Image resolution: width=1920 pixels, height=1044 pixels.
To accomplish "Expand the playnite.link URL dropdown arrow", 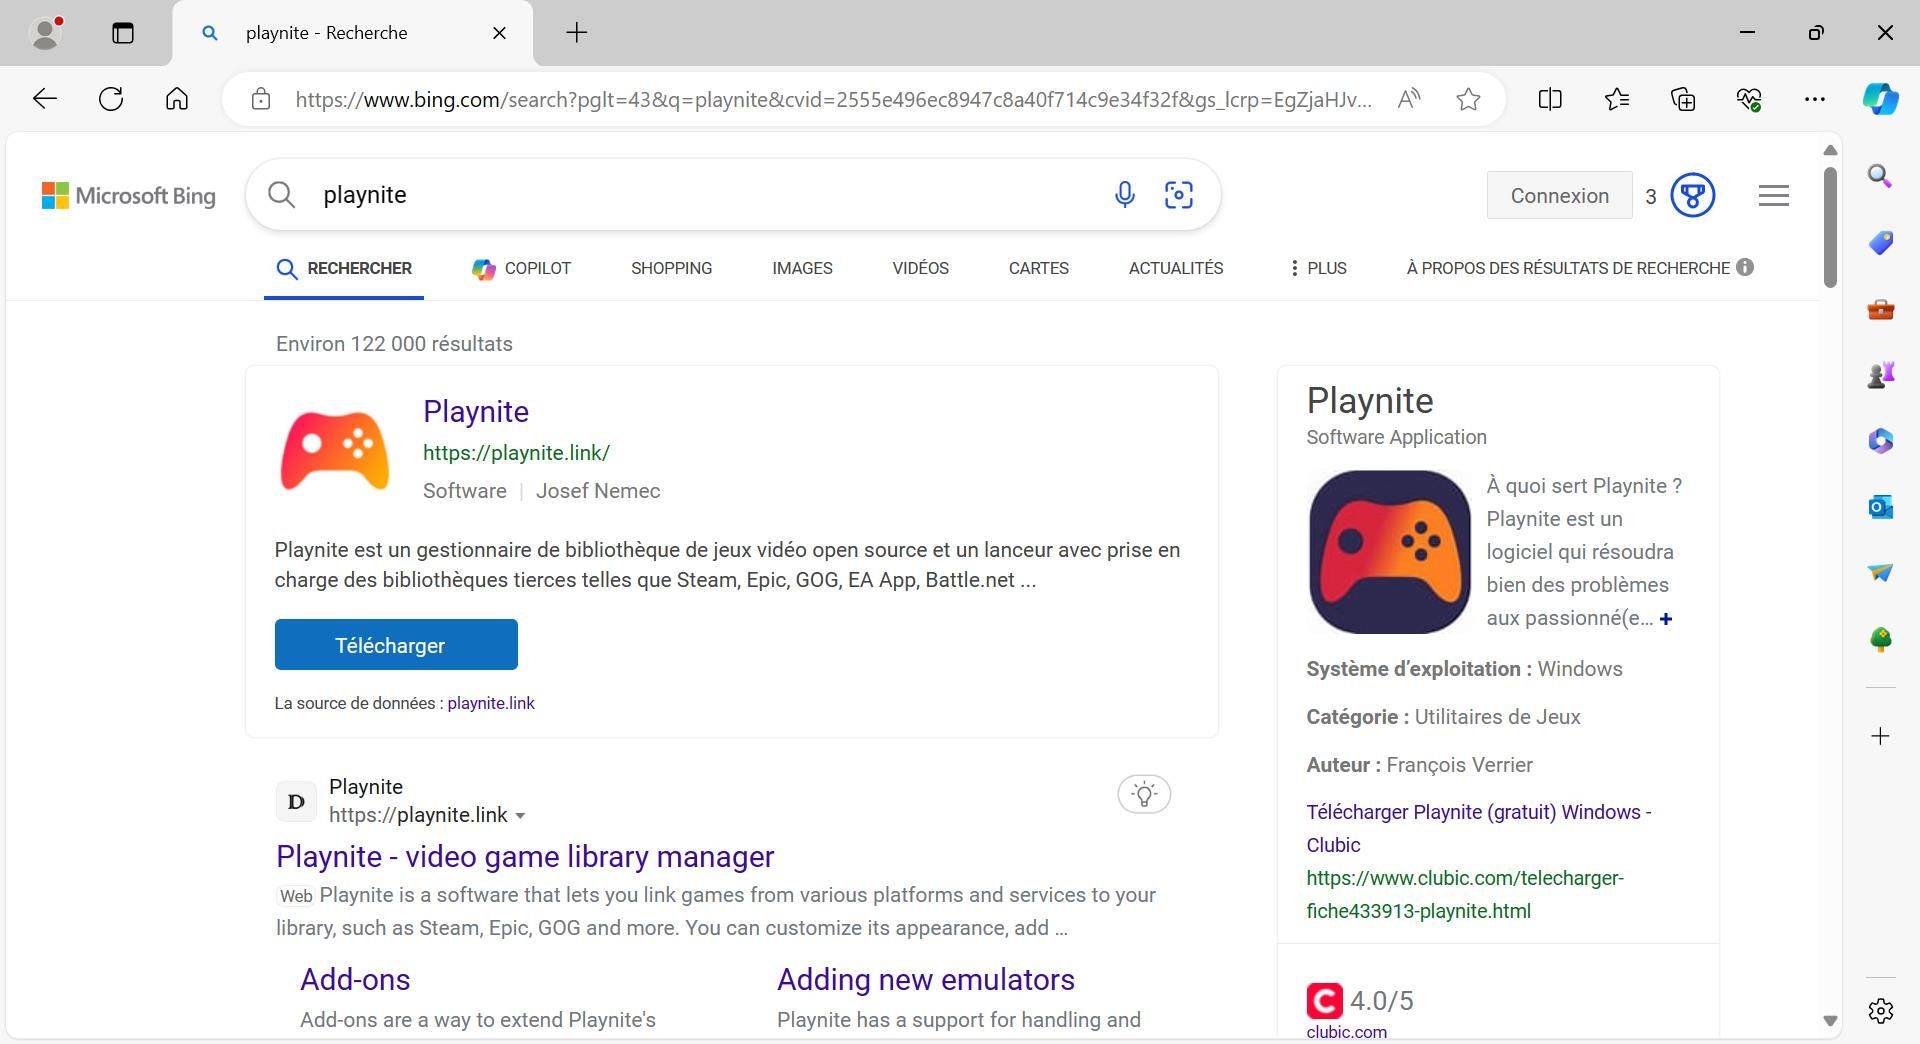I will (x=520, y=816).
